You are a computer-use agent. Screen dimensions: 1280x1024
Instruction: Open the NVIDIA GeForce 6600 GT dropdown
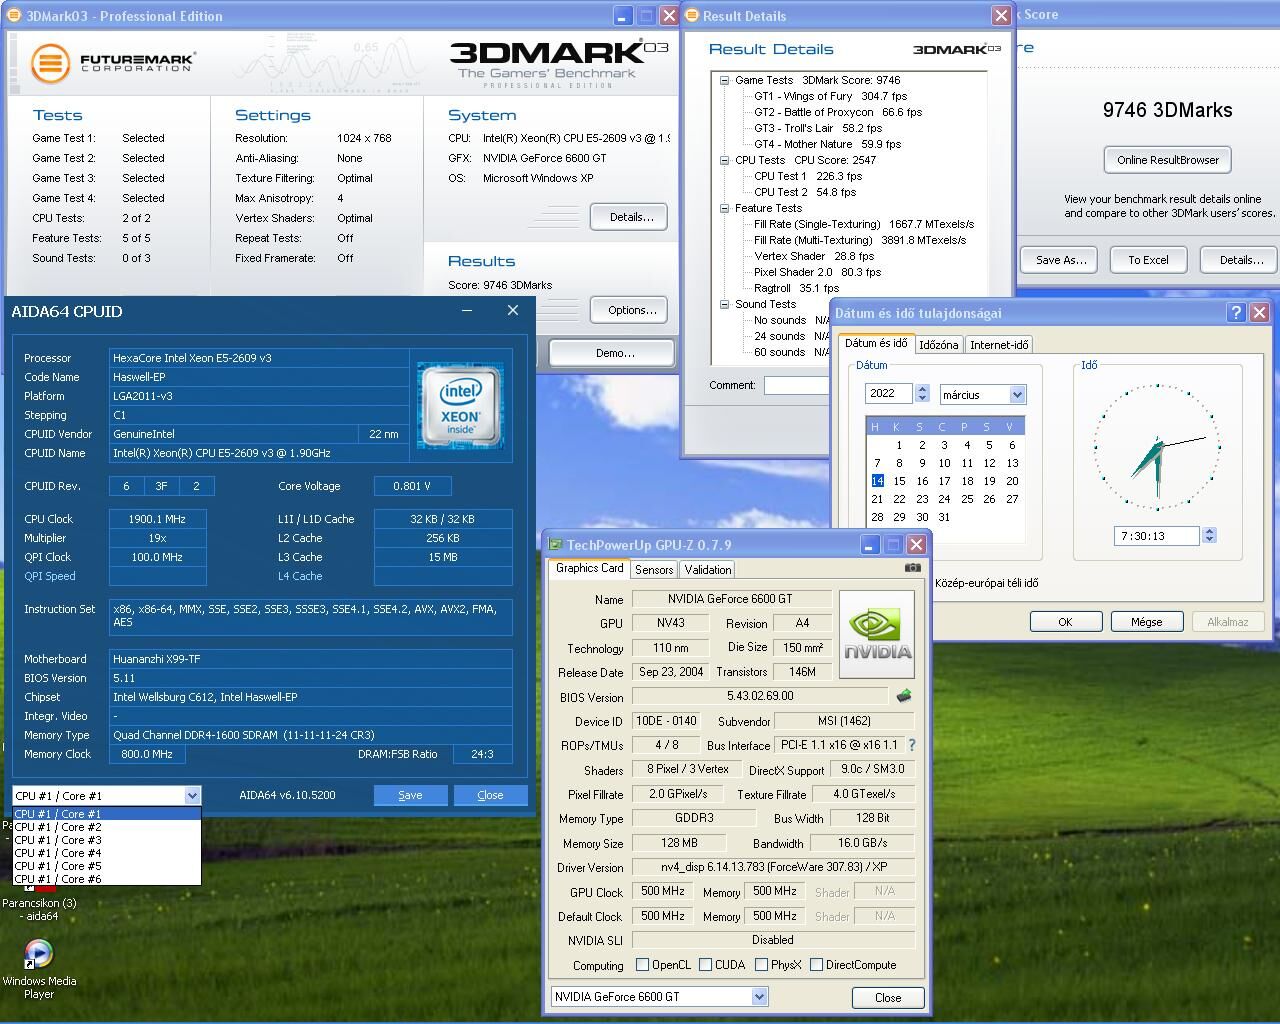pyautogui.click(x=759, y=996)
